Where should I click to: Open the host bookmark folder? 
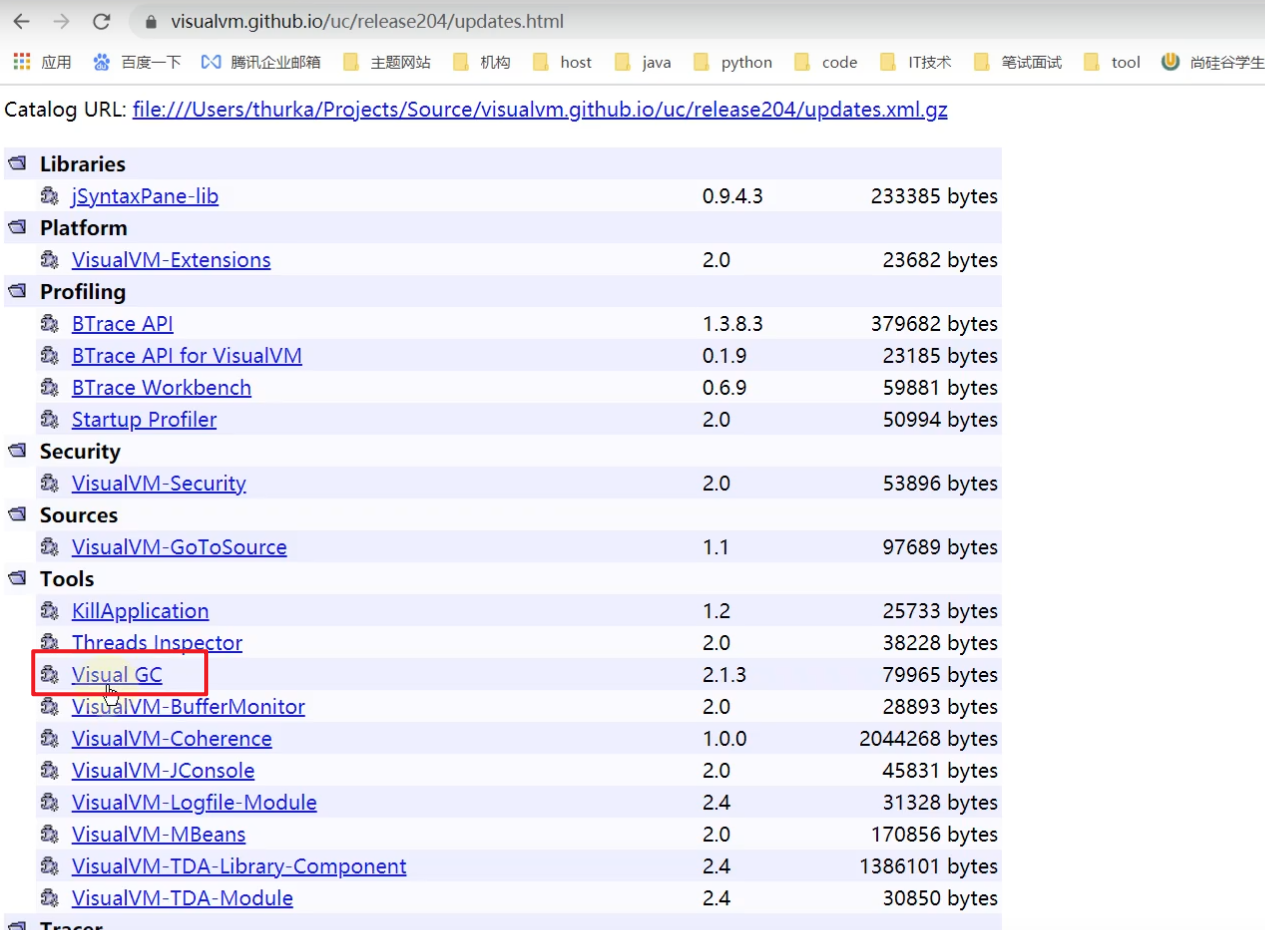tap(562, 62)
